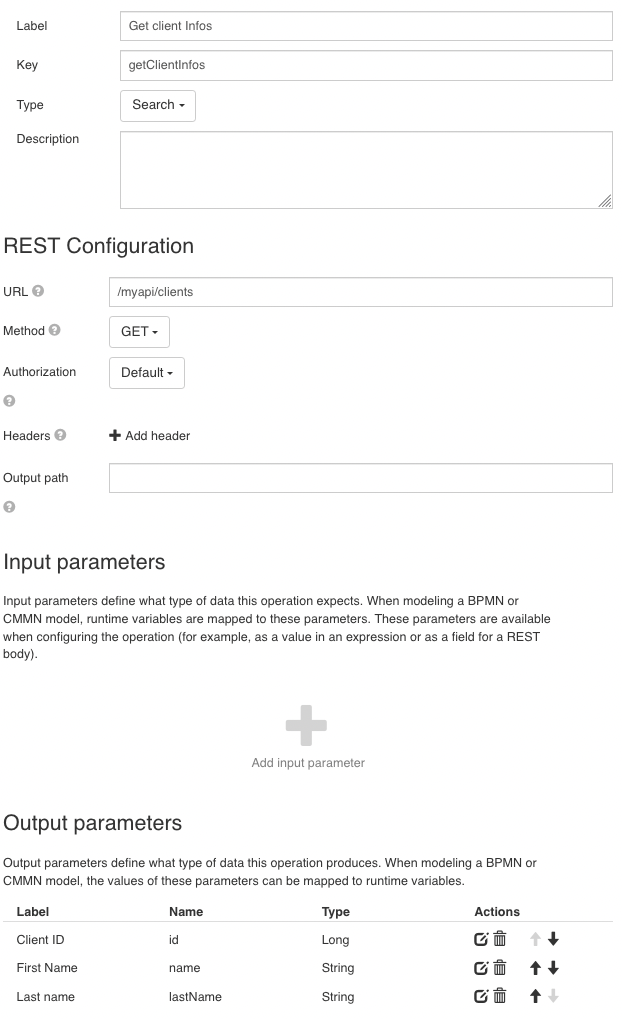The image size is (622, 1019).
Task: Move Last name parameter up
Action: (535, 996)
